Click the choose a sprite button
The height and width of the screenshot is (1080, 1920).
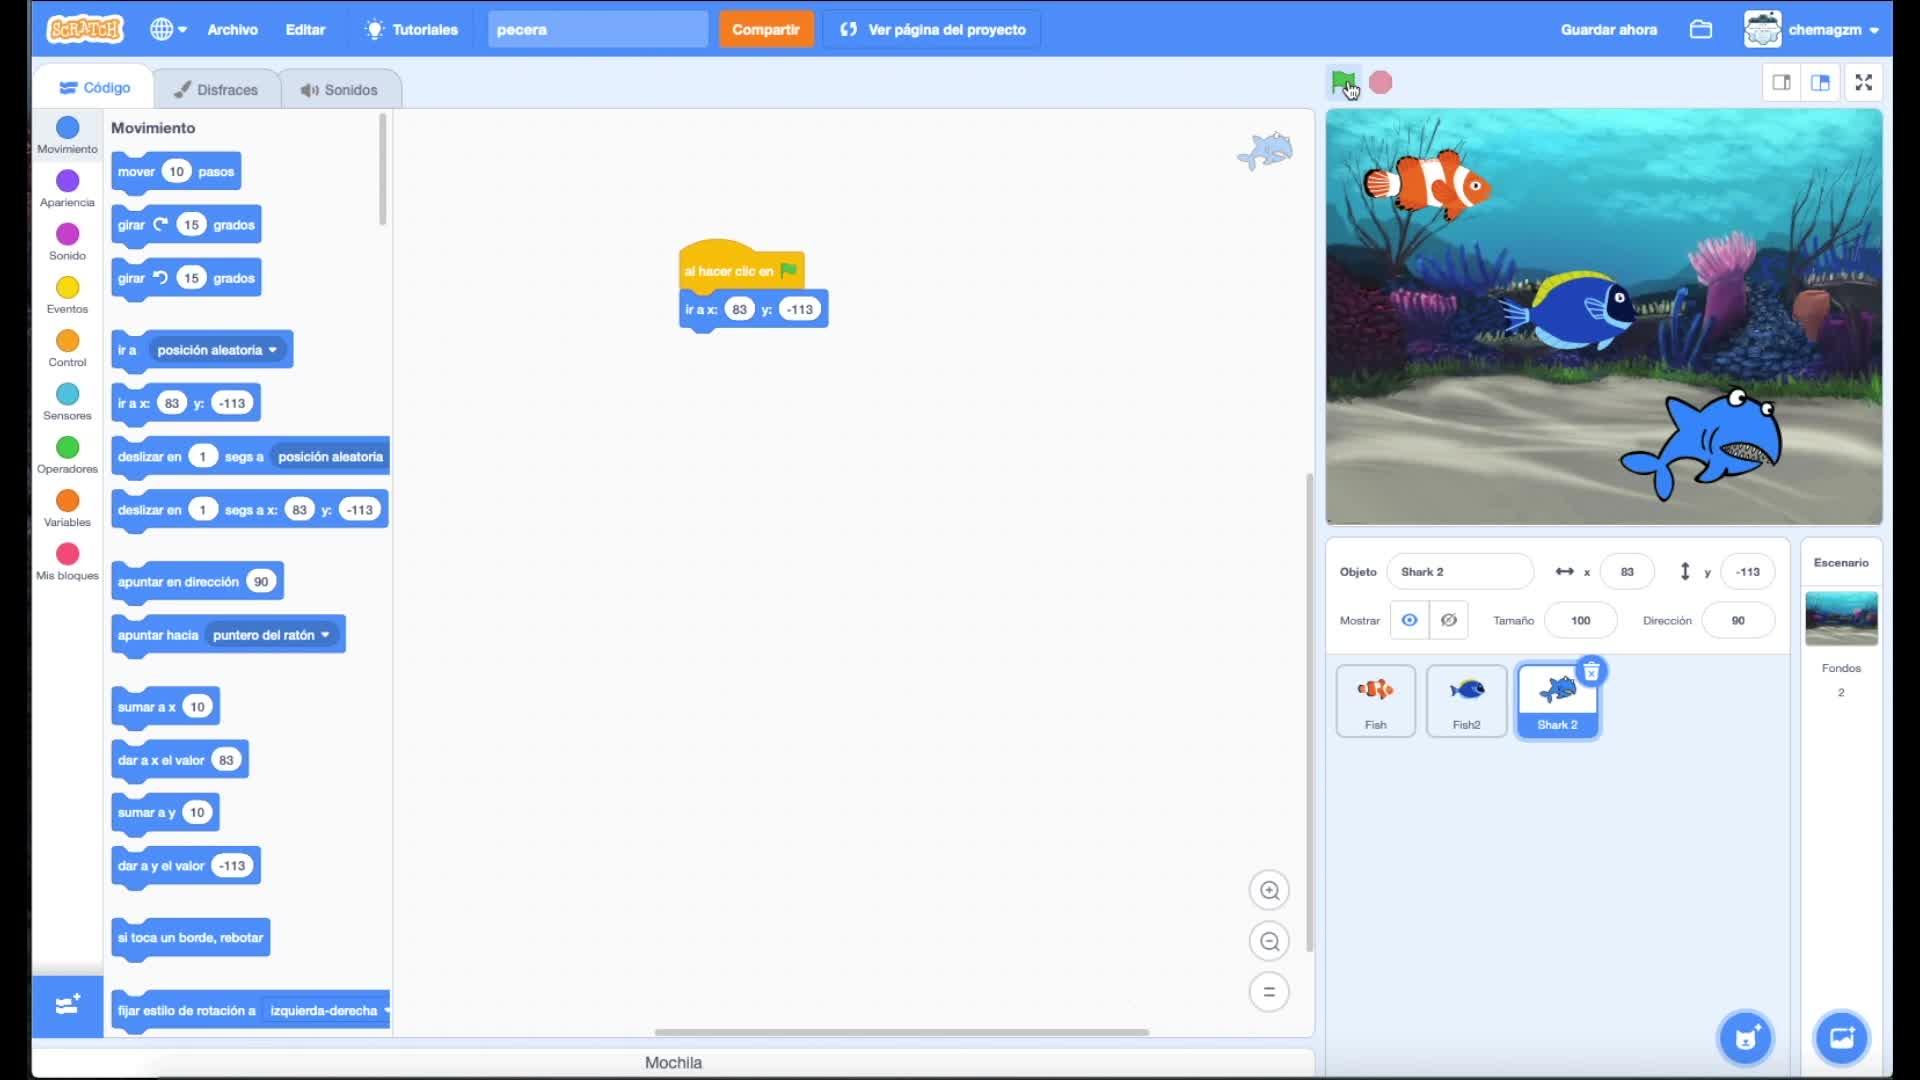[x=1745, y=1038]
